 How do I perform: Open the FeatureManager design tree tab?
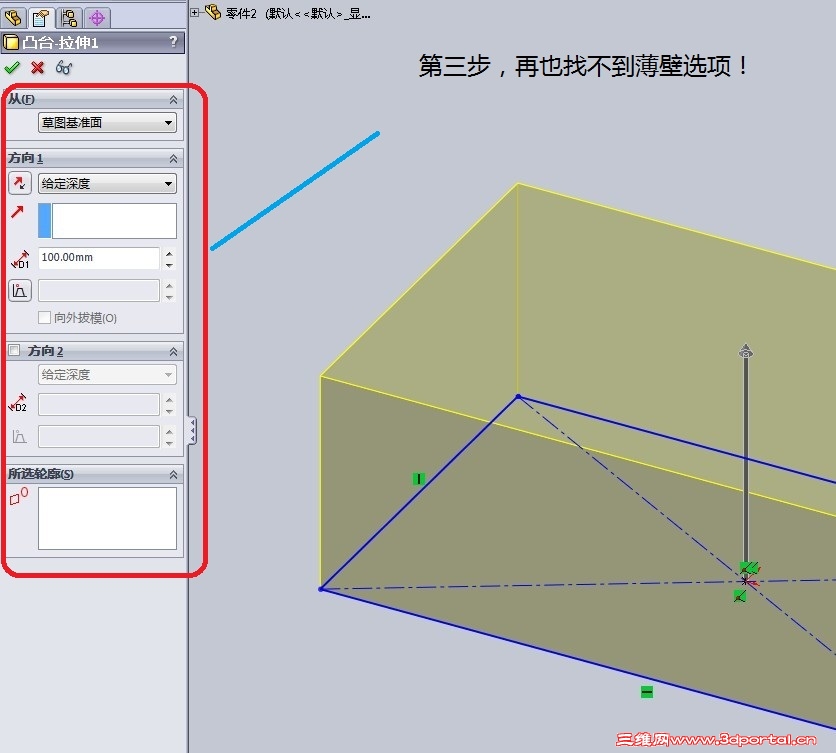(13, 18)
